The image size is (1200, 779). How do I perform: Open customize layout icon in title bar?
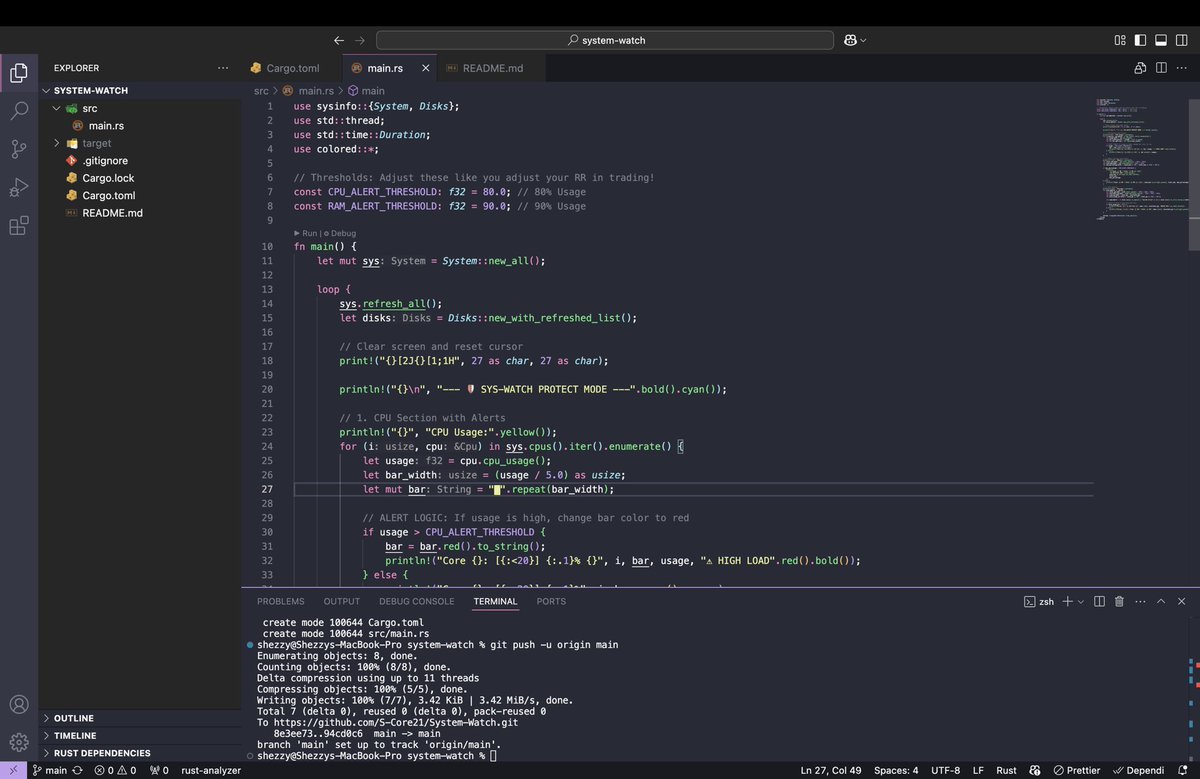pos(1120,40)
